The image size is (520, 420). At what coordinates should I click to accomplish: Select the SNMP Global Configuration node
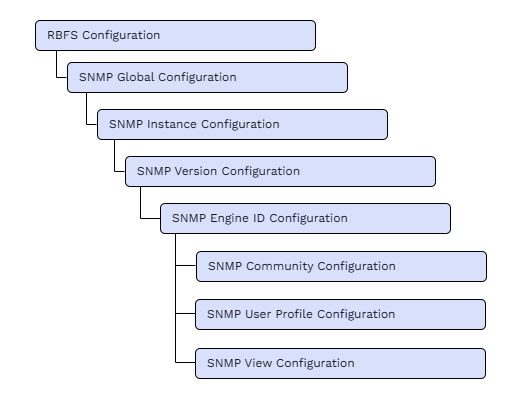coord(207,77)
